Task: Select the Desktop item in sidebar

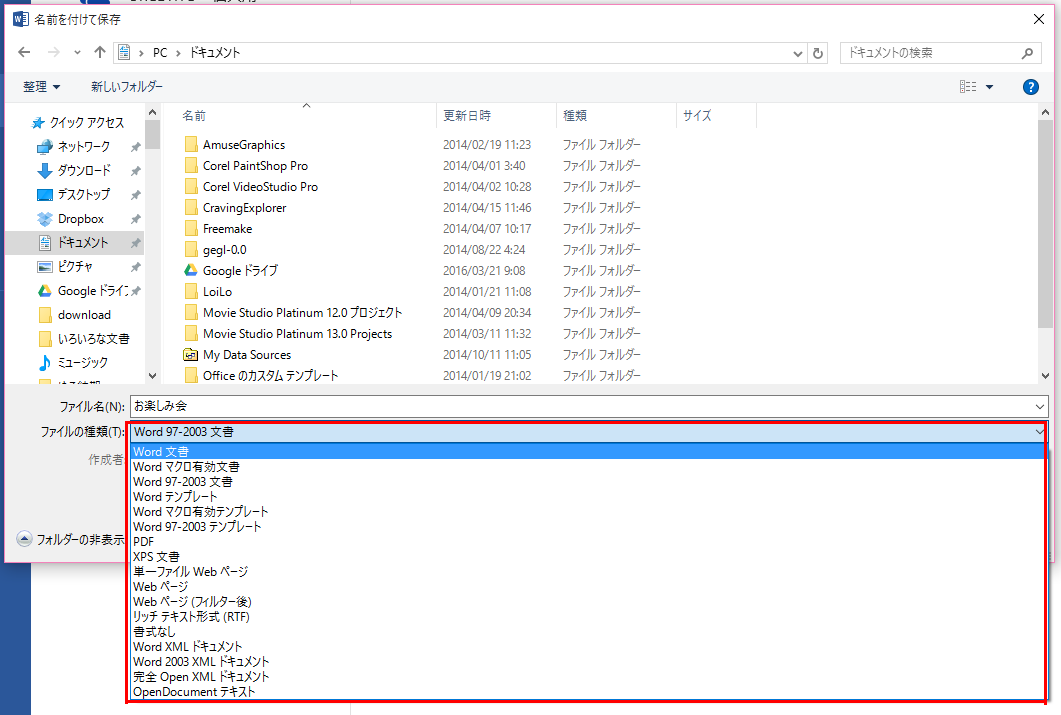Action: tap(83, 195)
